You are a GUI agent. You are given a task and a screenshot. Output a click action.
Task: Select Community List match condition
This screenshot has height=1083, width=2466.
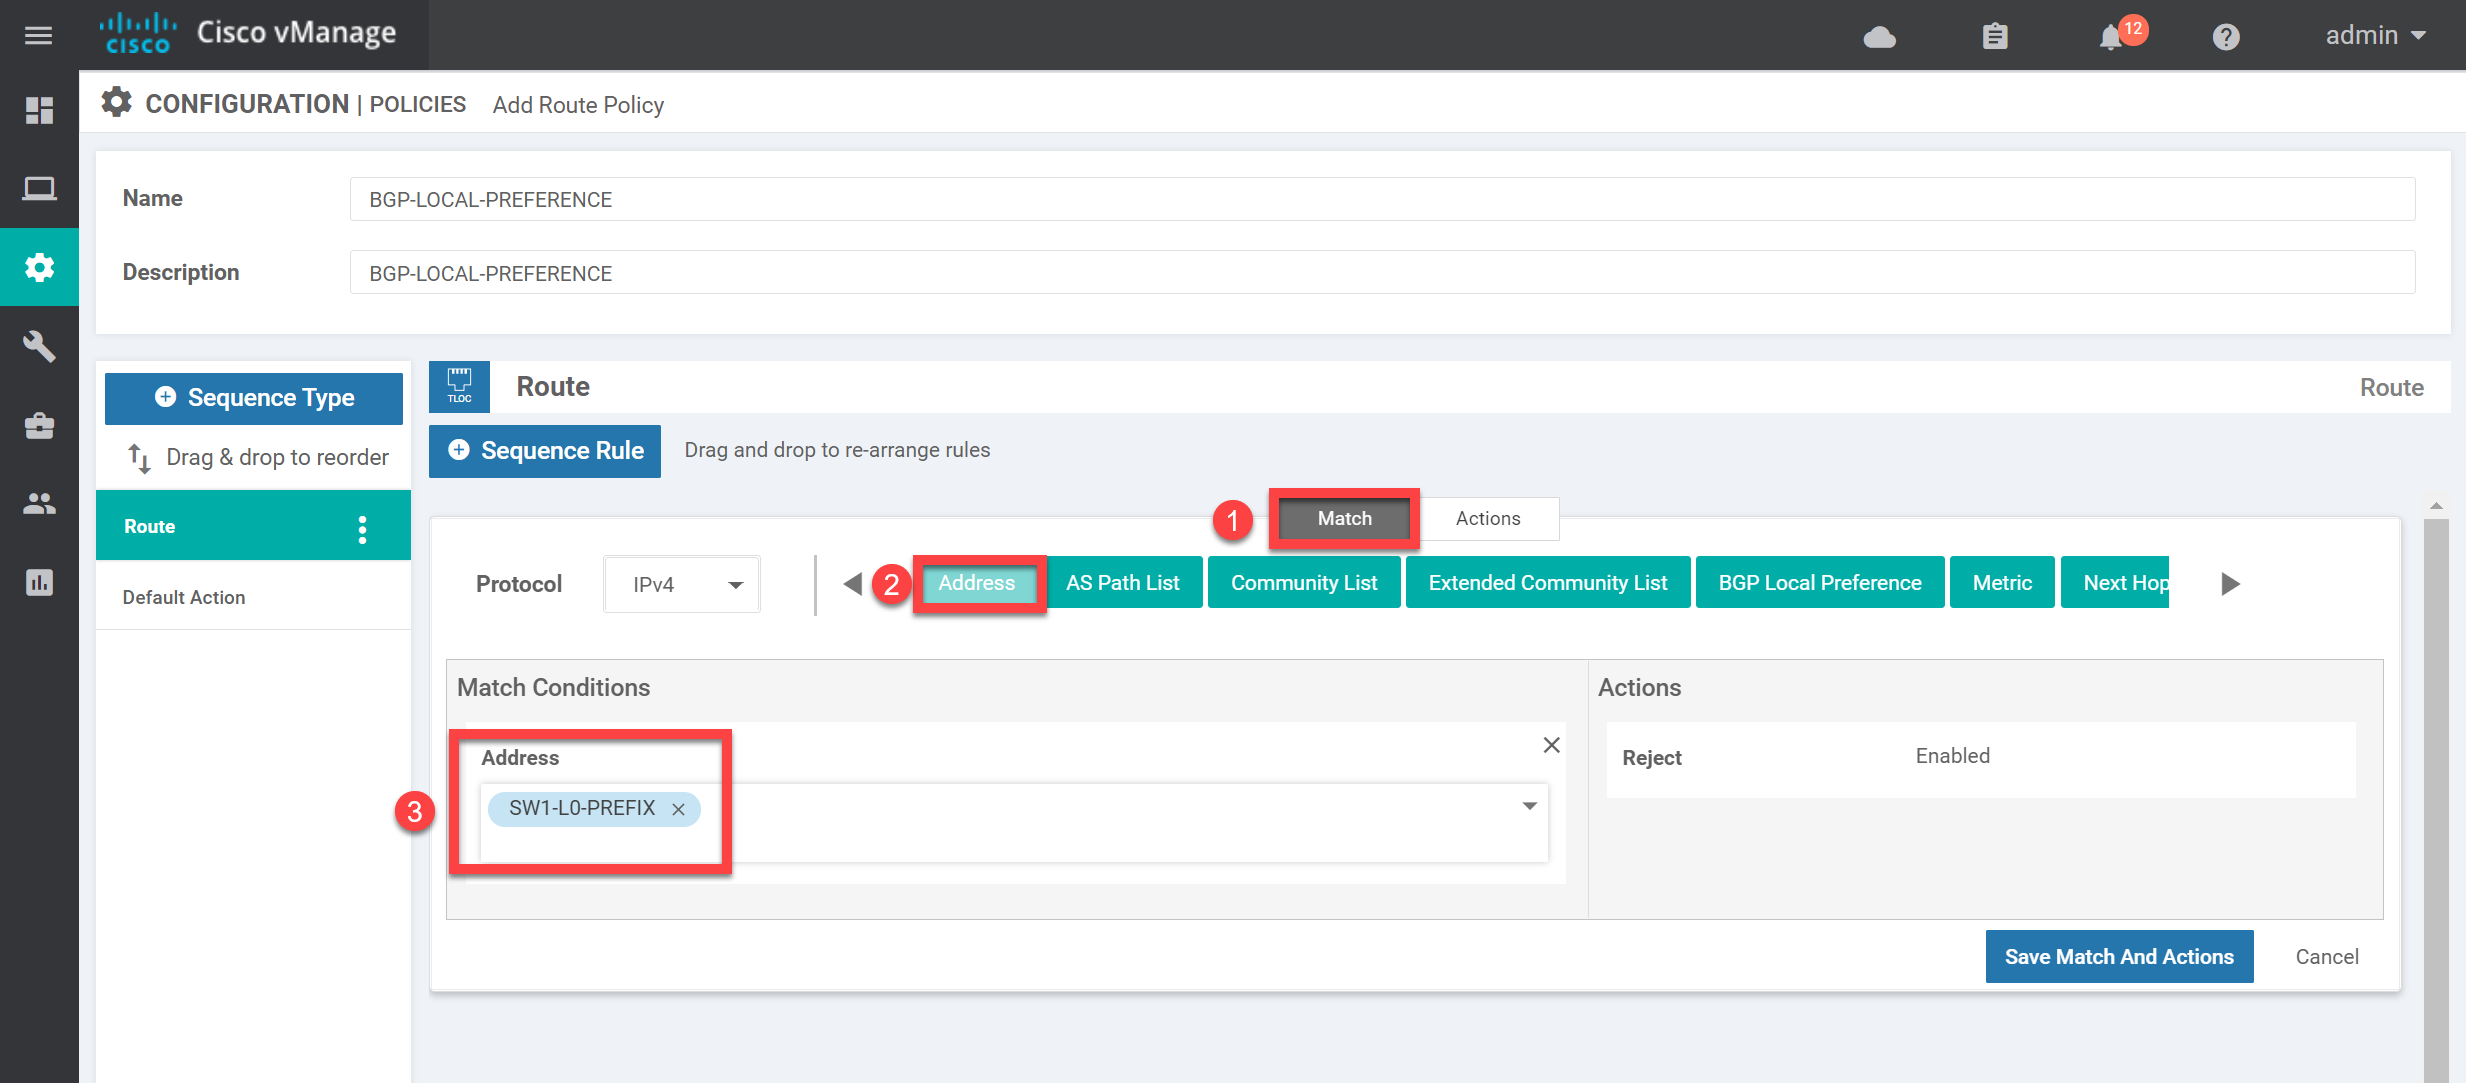(x=1302, y=582)
